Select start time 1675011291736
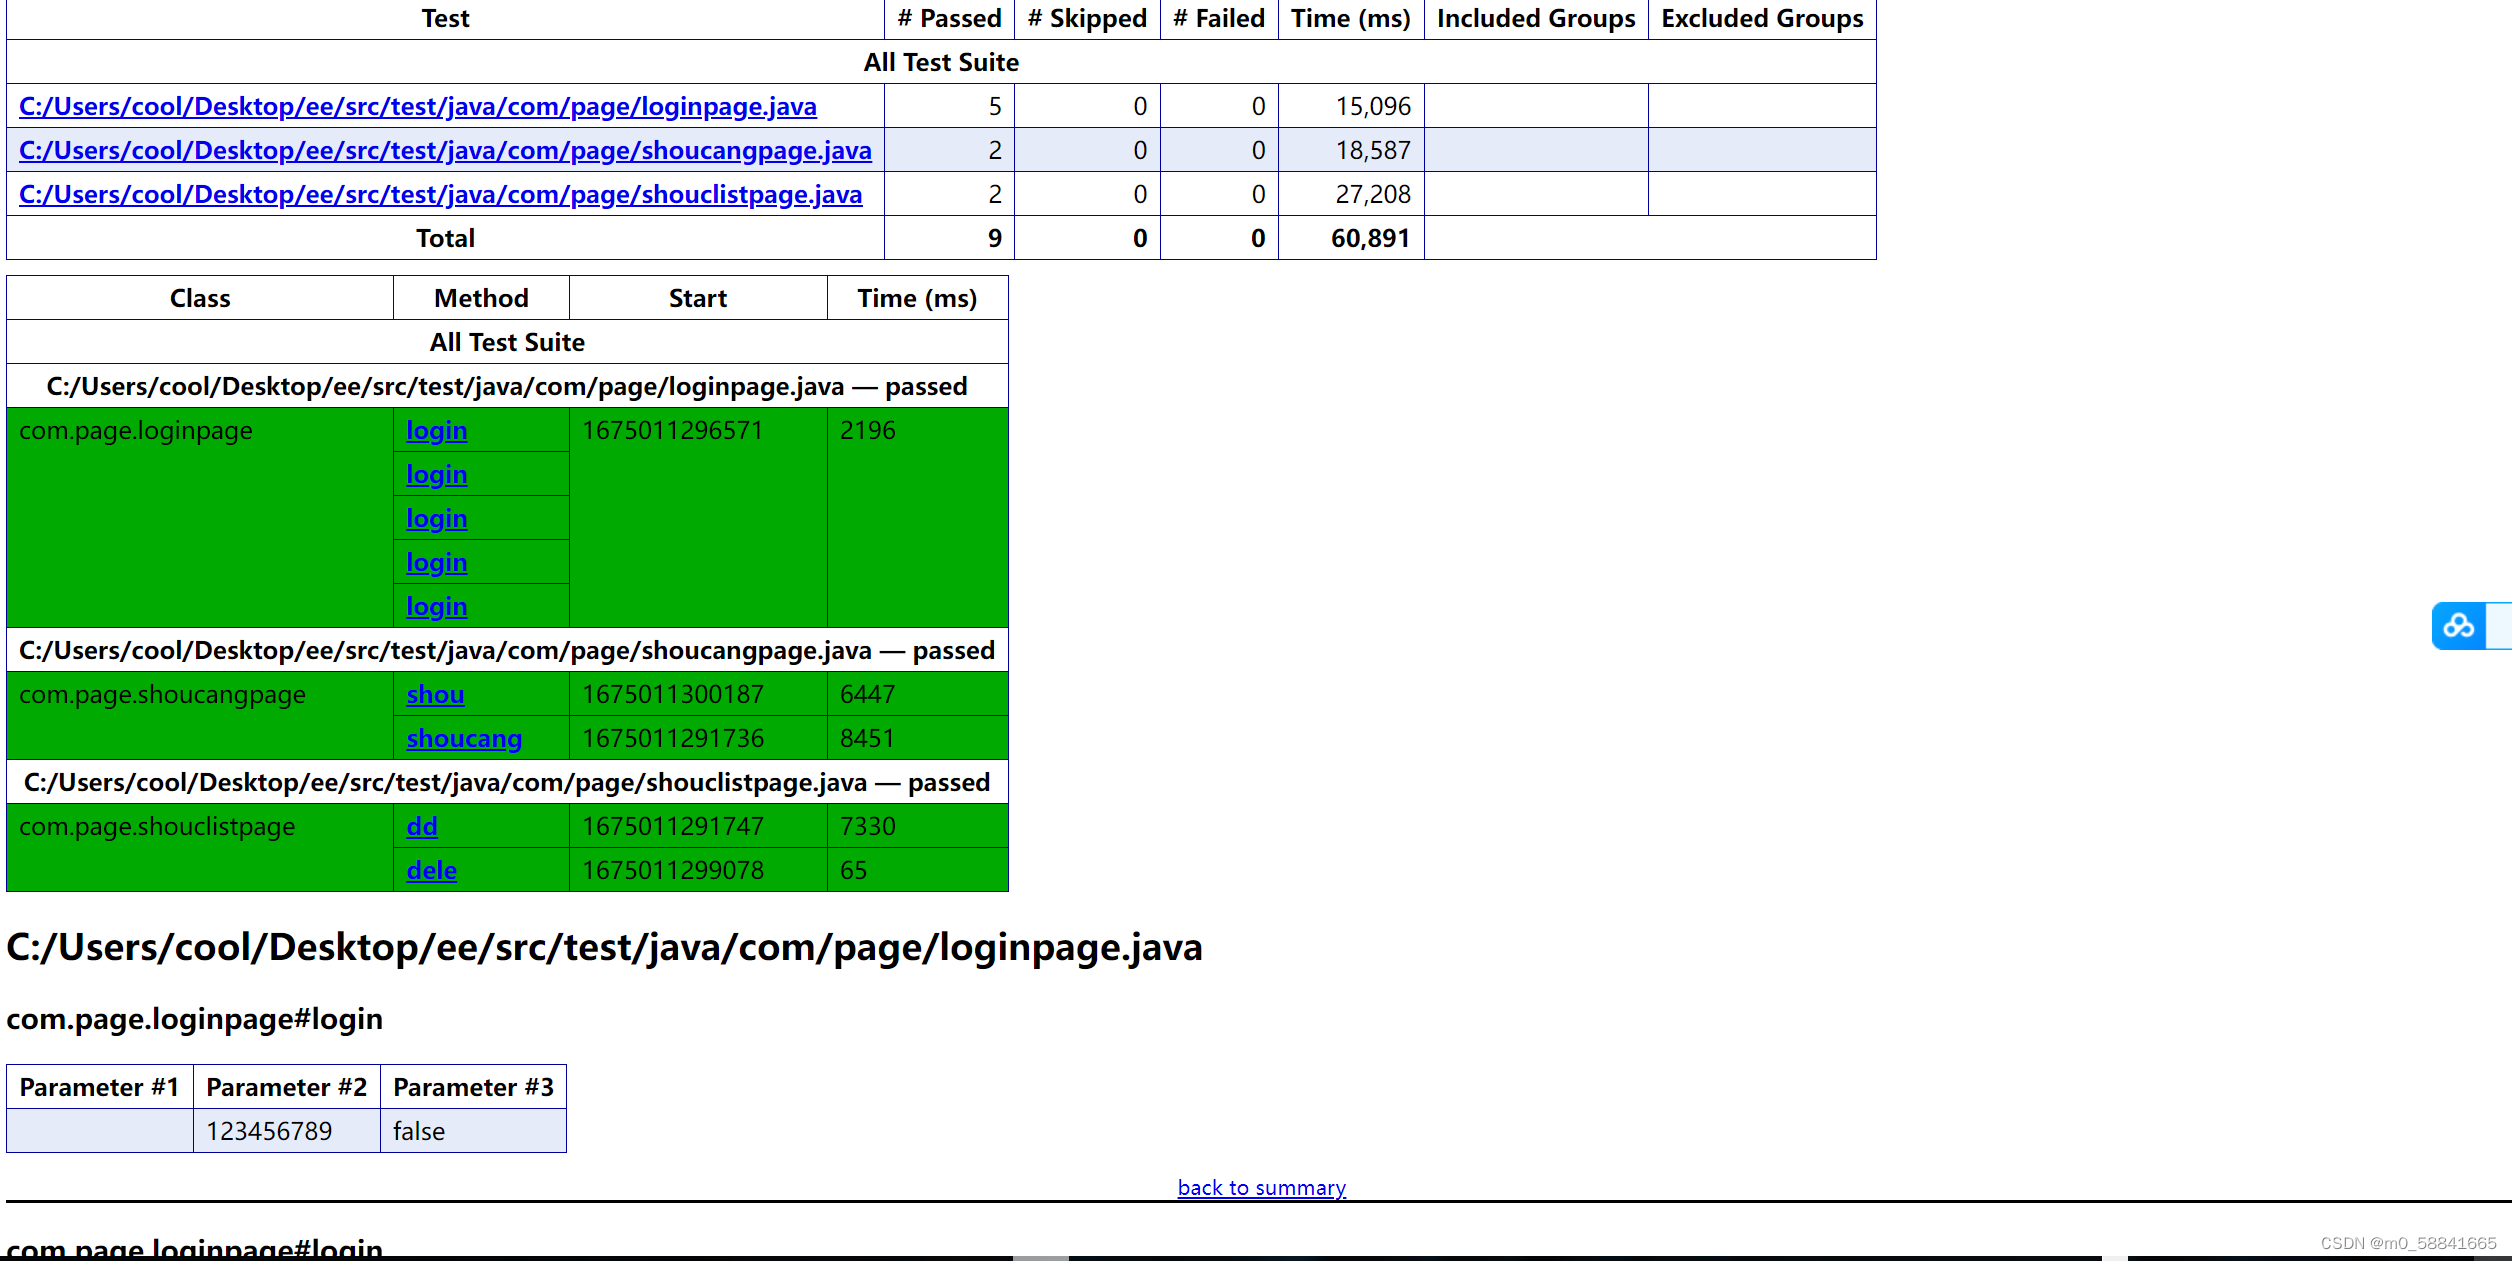2512x1261 pixels. (672, 738)
